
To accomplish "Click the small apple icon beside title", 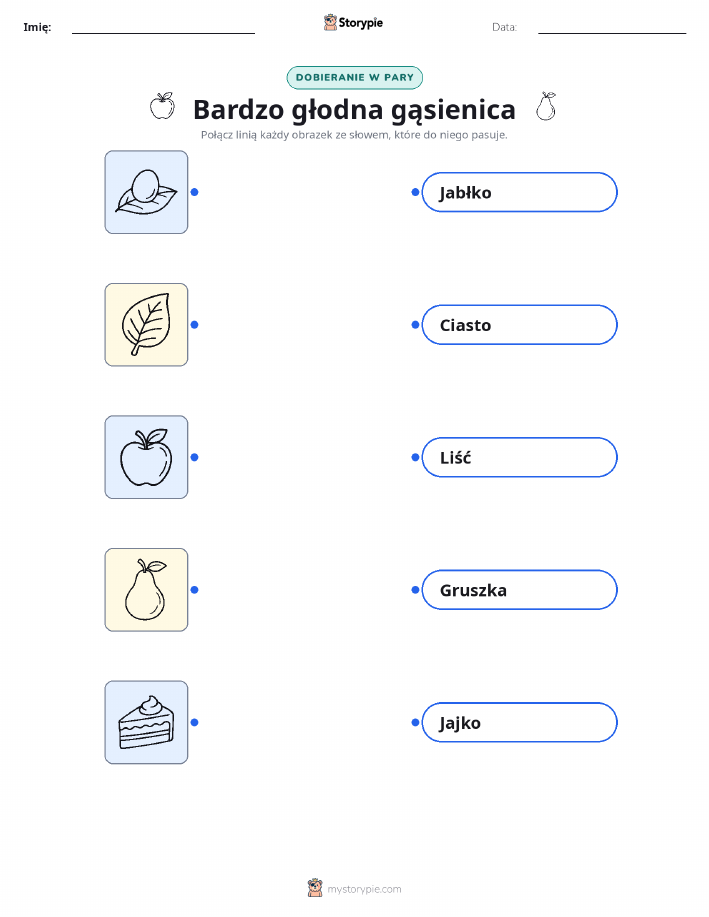I will (162, 106).
